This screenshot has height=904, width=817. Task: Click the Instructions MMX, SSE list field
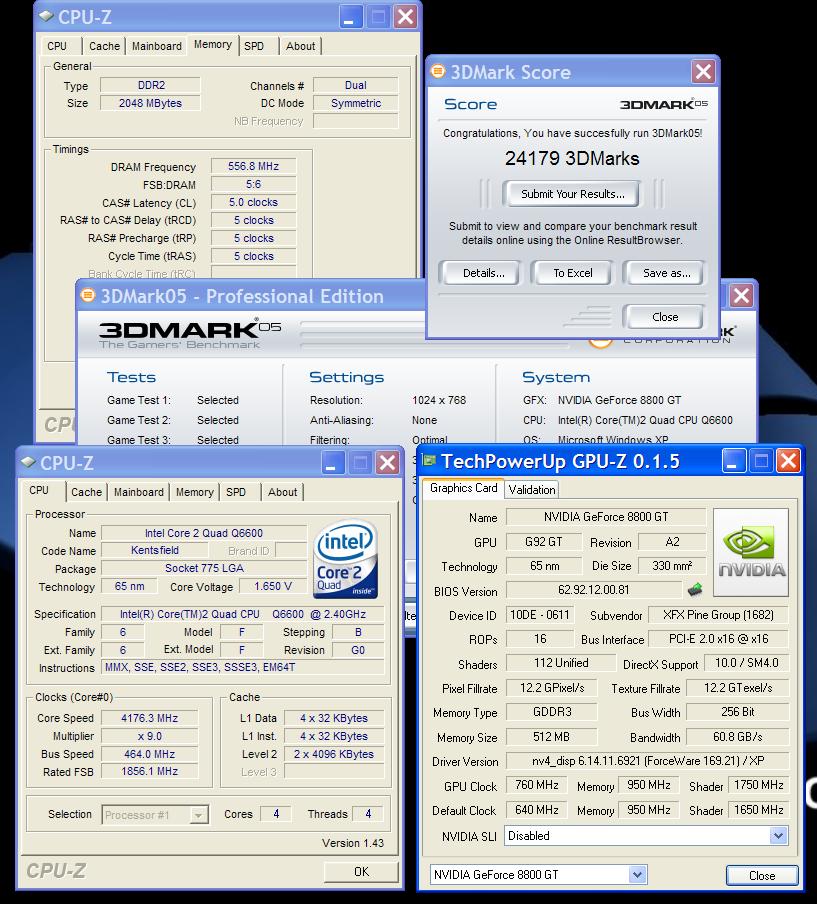[243, 667]
